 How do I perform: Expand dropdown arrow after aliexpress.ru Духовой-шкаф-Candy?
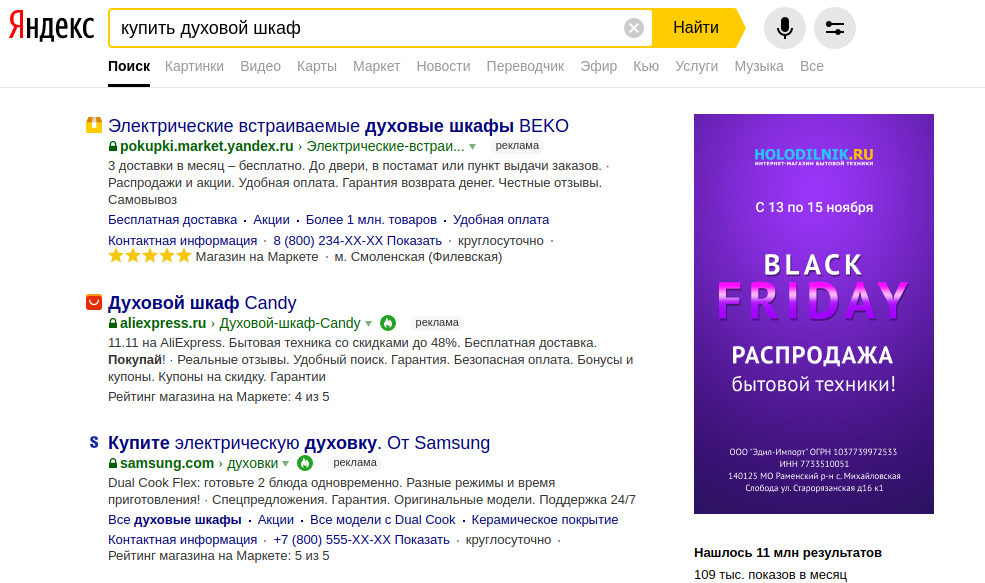(368, 323)
